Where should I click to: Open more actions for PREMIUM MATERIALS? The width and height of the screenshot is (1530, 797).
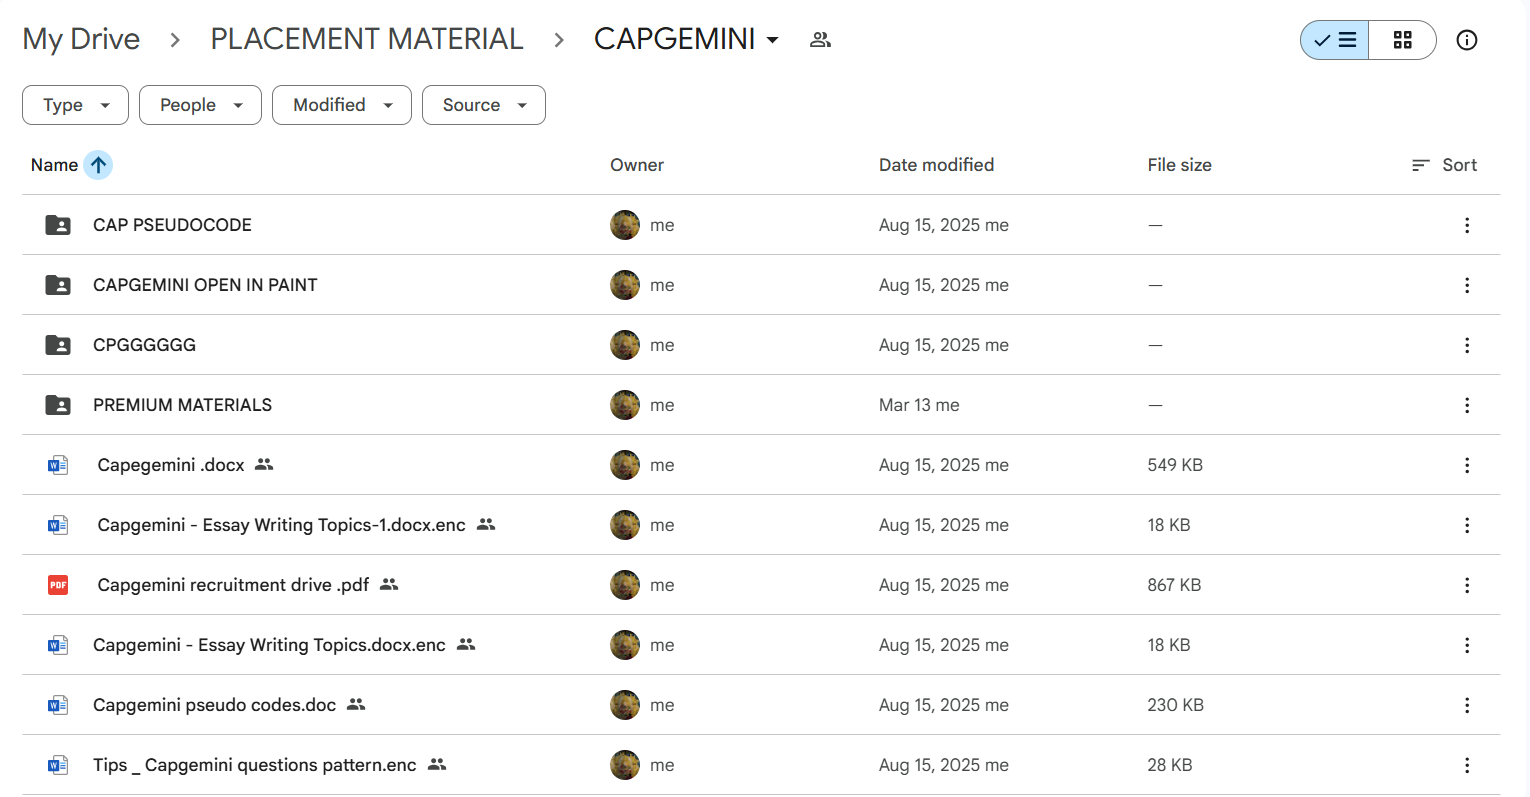pos(1467,405)
